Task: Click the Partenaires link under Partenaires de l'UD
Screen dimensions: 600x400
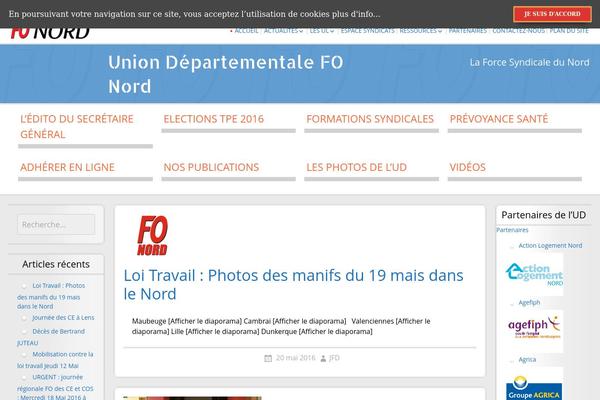Action: pos(512,230)
